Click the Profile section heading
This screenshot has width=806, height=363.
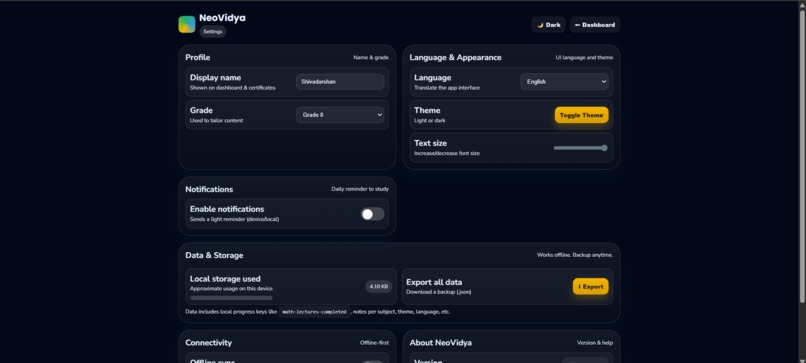click(x=198, y=58)
